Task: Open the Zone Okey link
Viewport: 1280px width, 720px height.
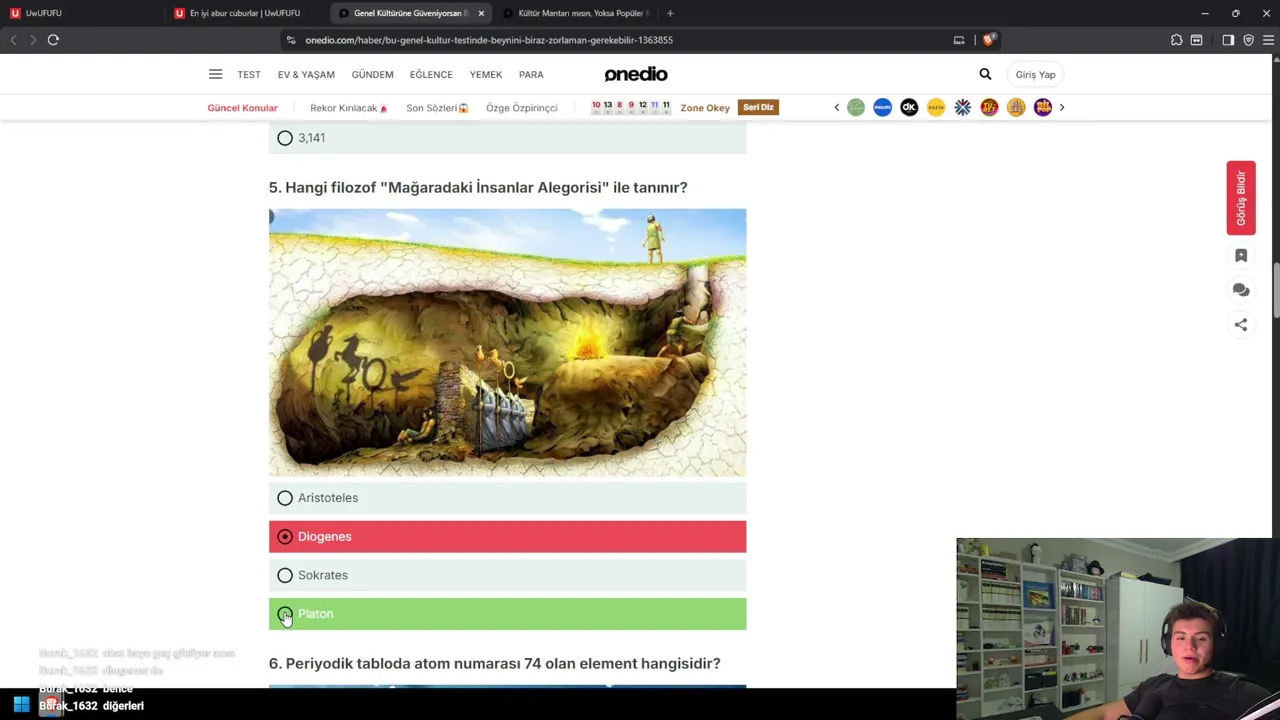Action: pos(705,108)
